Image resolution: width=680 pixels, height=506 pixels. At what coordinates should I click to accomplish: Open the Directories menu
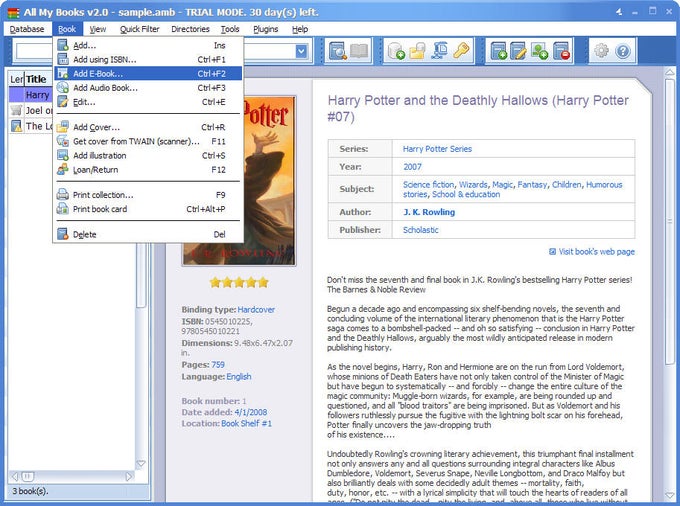tap(190, 29)
